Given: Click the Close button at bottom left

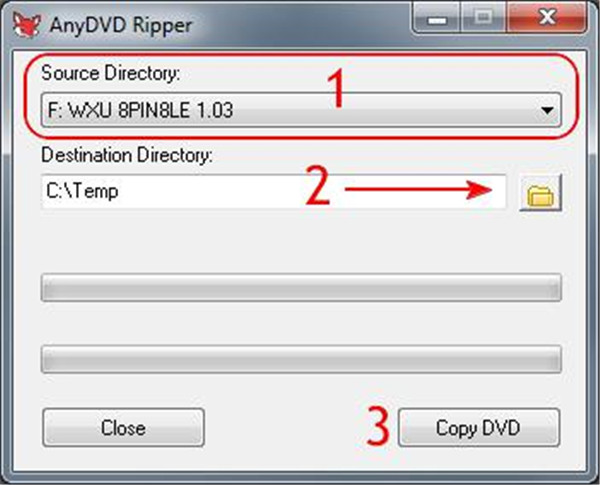Looking at the screenshot, I should tap(123, 428).
